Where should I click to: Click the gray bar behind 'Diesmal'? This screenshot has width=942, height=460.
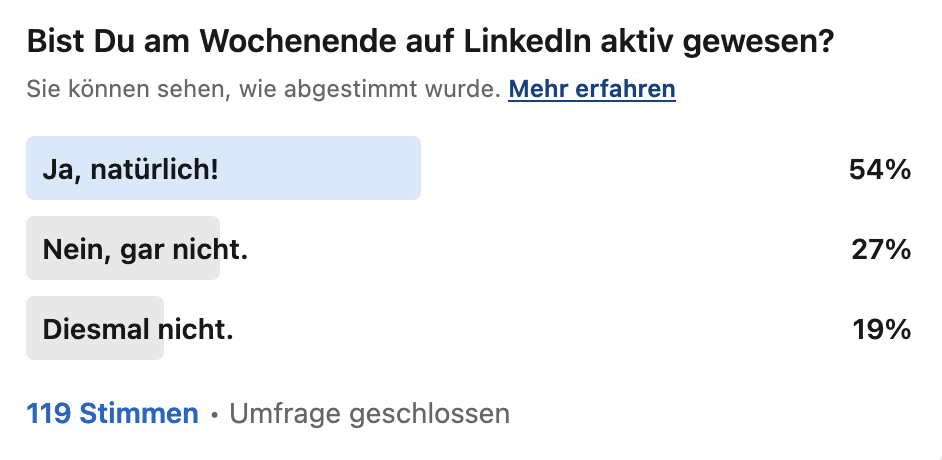click(95, 328)
